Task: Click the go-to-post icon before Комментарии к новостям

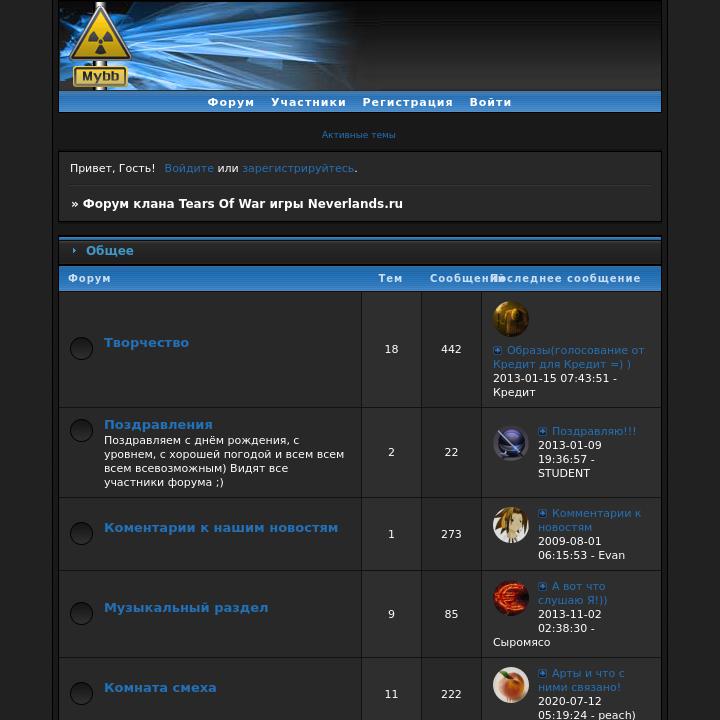Action: 542,513
